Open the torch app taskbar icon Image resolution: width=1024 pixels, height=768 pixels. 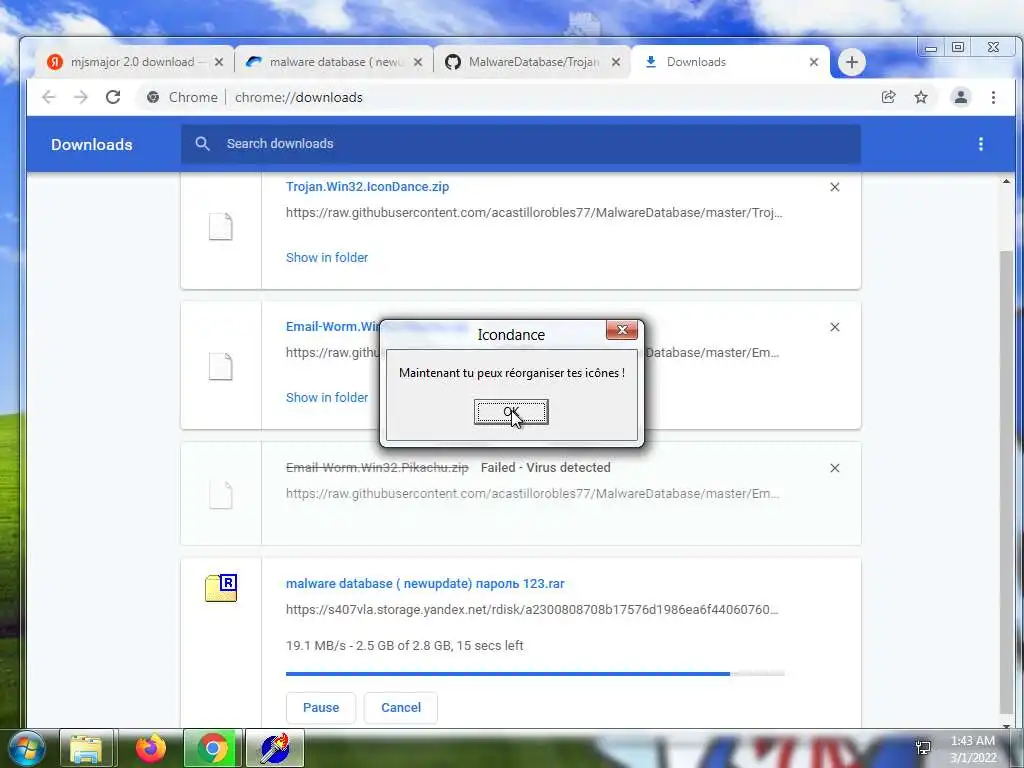point(275,748)
